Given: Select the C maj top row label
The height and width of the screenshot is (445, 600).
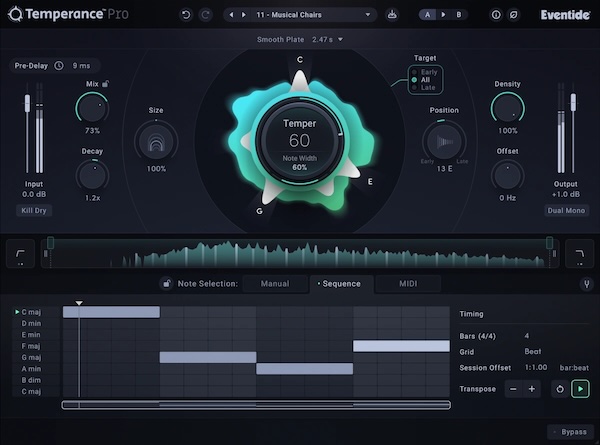Looking at the screenshot, I should tap(31, 312).
